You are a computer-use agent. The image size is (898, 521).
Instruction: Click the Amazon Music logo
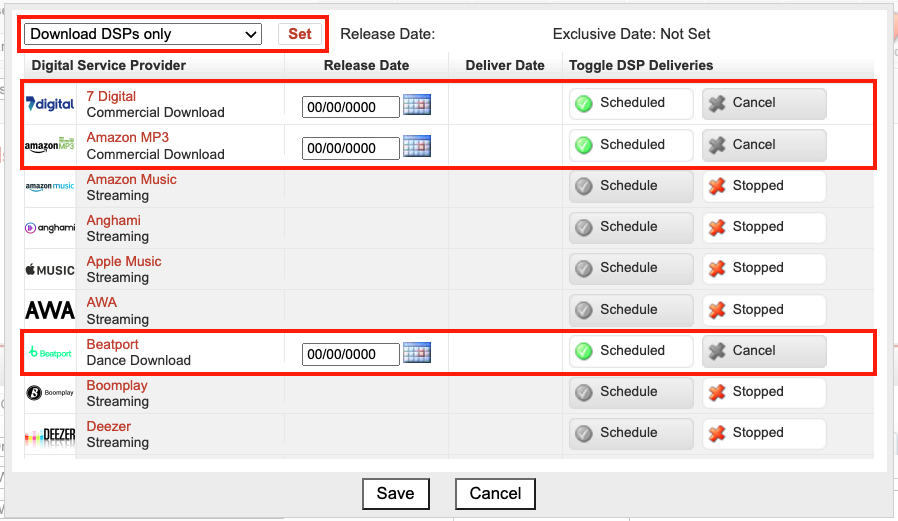[50, 186]
